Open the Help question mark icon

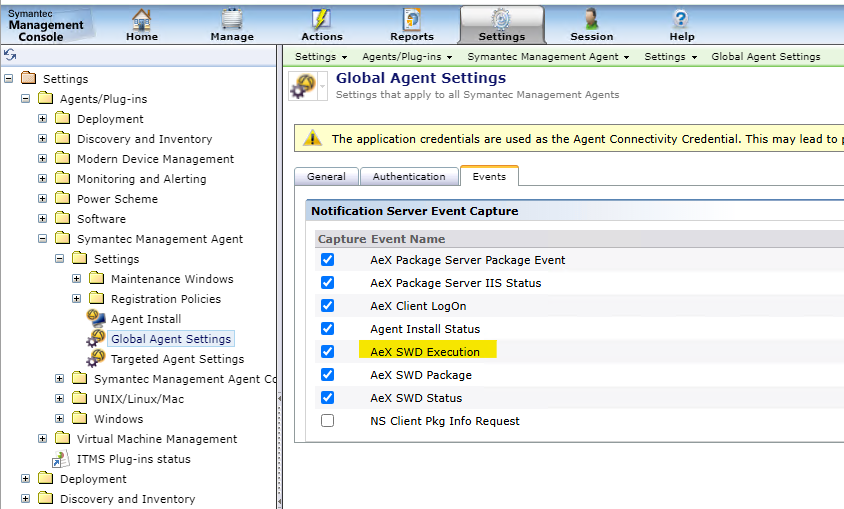click(x=681, y=18)
